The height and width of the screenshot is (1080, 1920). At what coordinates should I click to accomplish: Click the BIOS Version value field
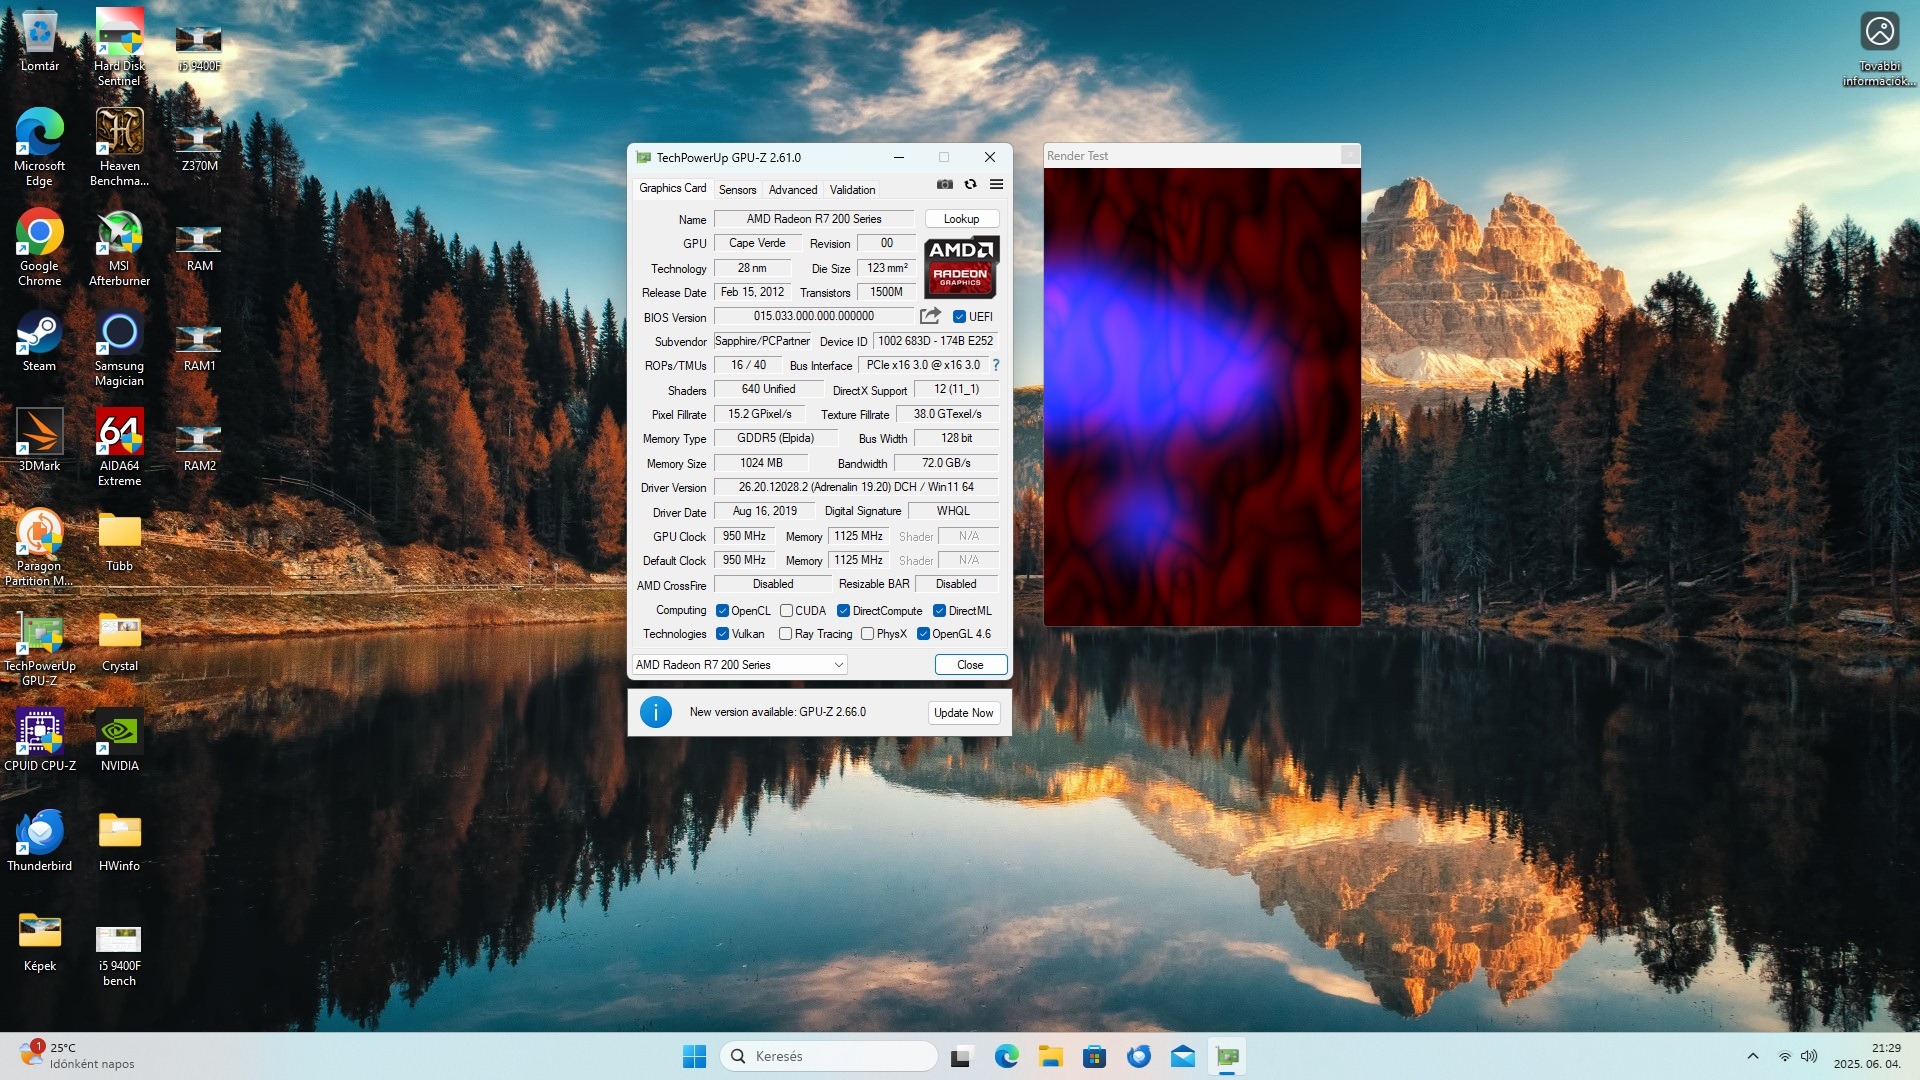point(814,316)
